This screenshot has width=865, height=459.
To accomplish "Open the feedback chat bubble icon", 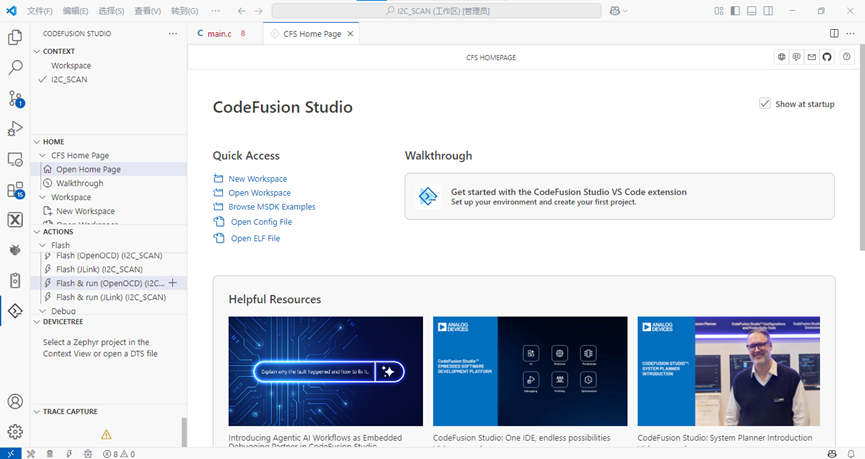I will [797, 57].
